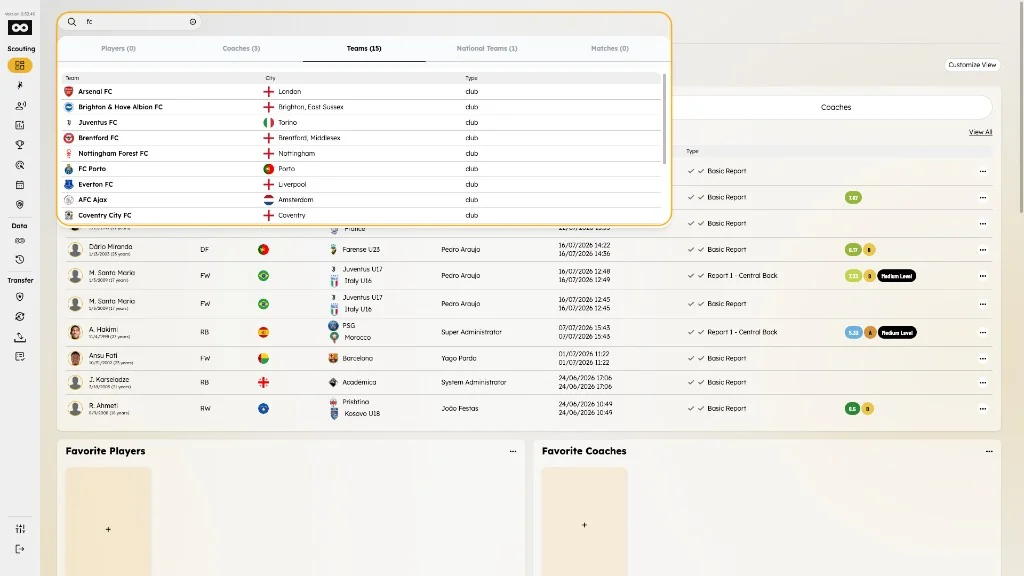Switch to Matches (0) search tab

(609, 48)
